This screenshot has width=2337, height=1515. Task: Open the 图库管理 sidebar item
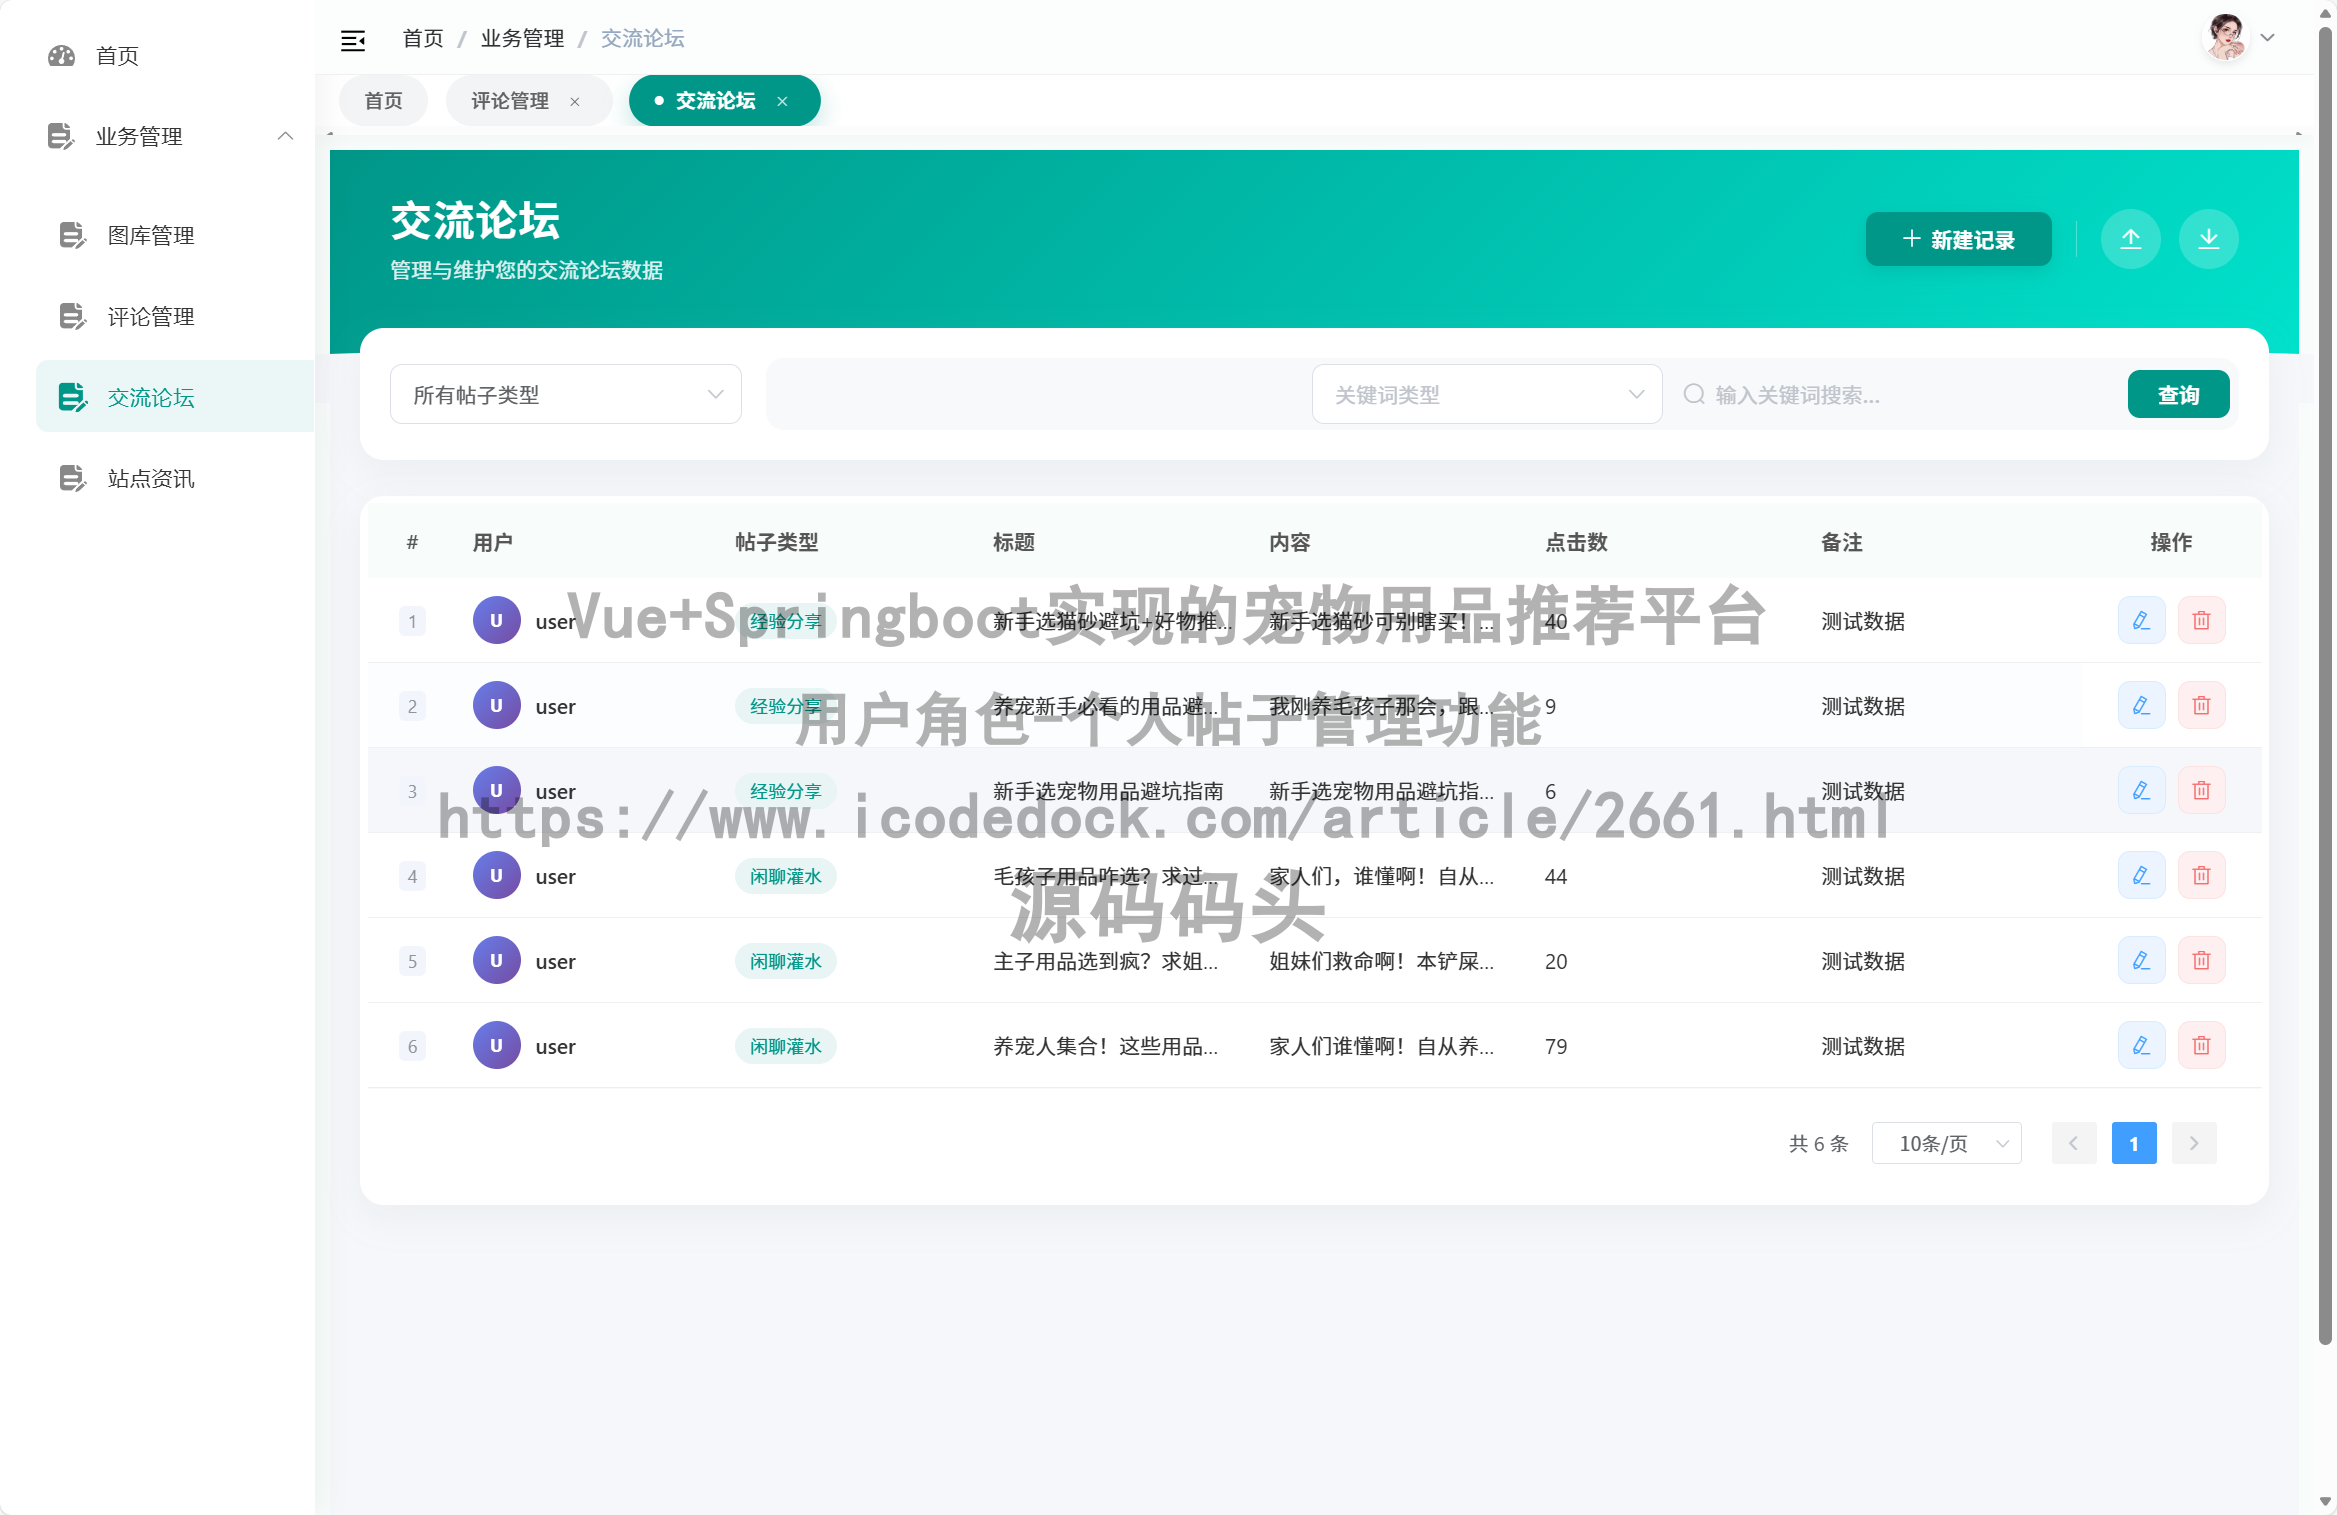[151, 236]
